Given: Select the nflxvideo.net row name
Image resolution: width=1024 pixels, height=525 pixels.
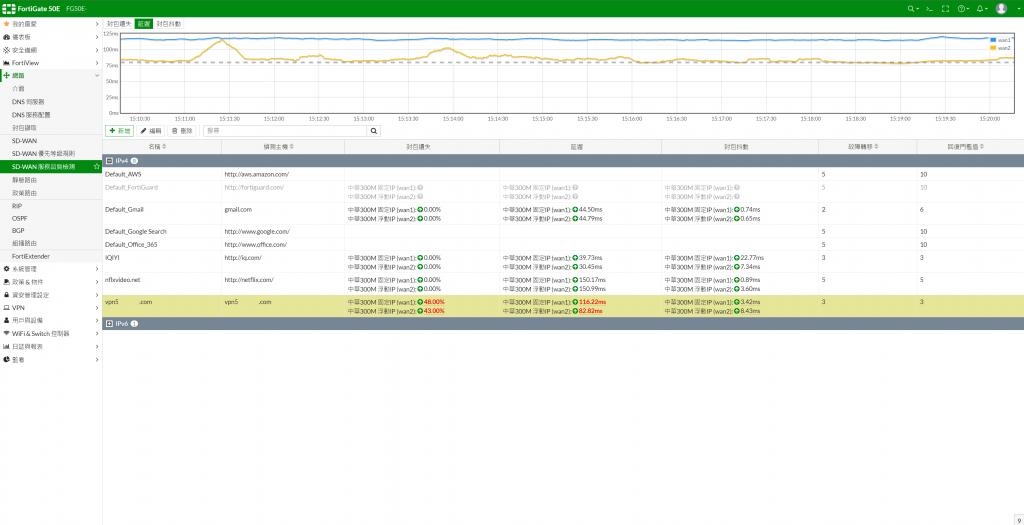Looking at the screenshot, I should point(123,279).
